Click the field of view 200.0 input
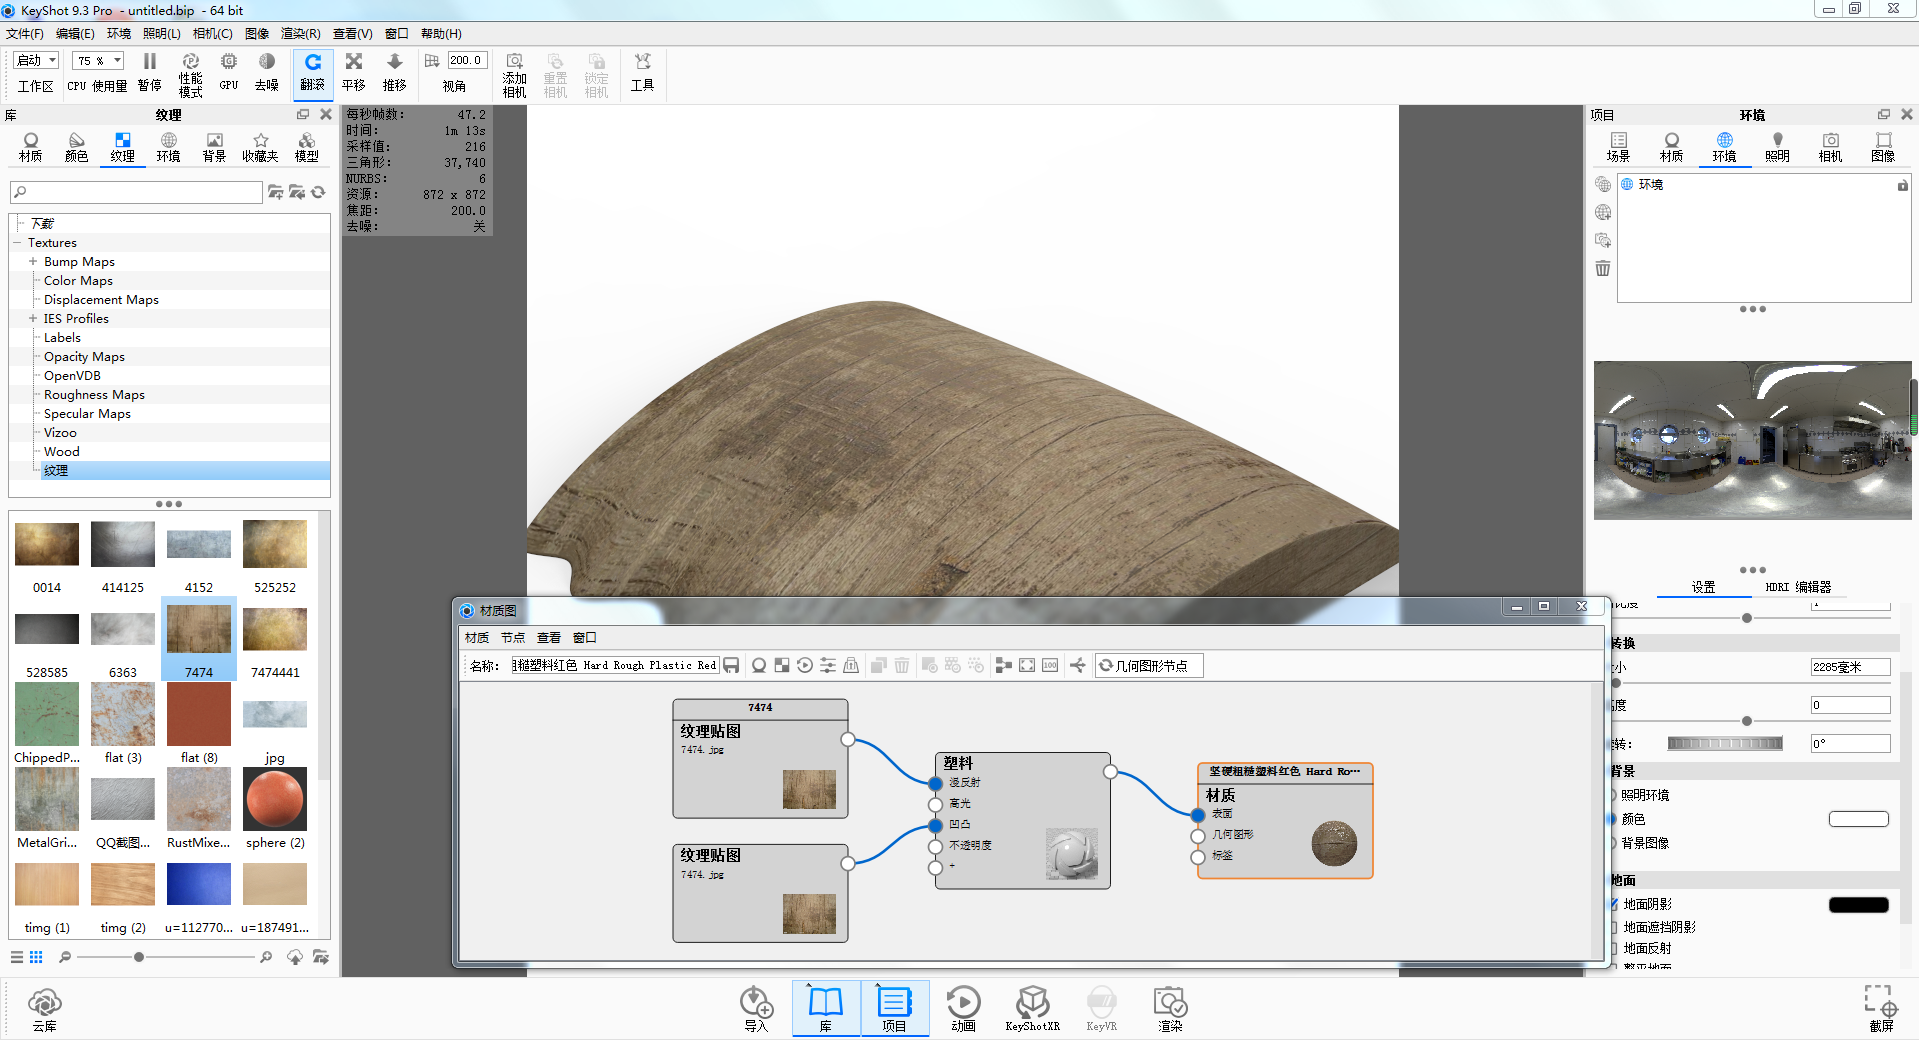Image resolution: width=1919 pixels, height=1040 pixels. (x=467, y=61)
